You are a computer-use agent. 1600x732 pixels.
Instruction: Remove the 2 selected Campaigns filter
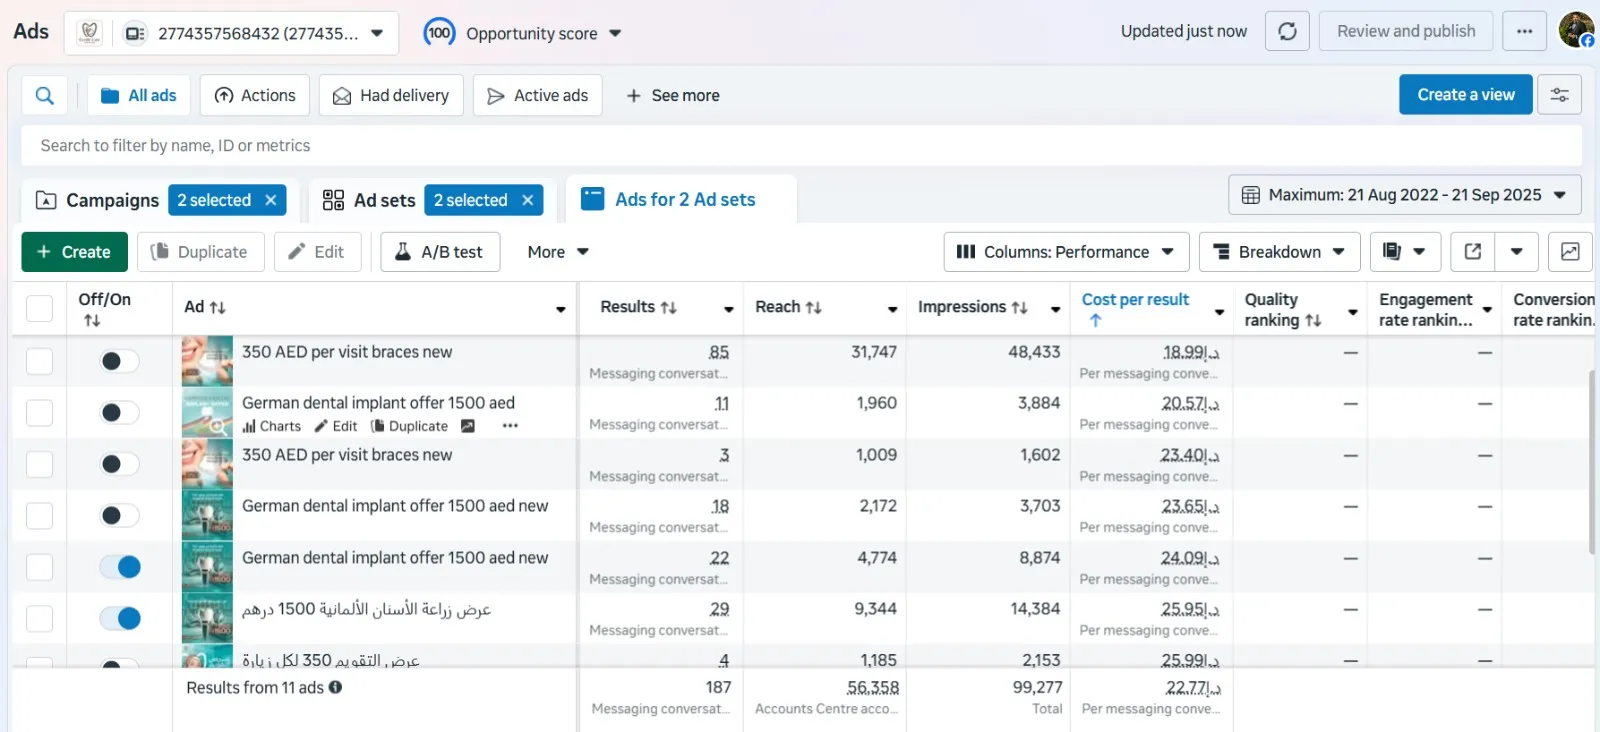(x=271, y=200)
